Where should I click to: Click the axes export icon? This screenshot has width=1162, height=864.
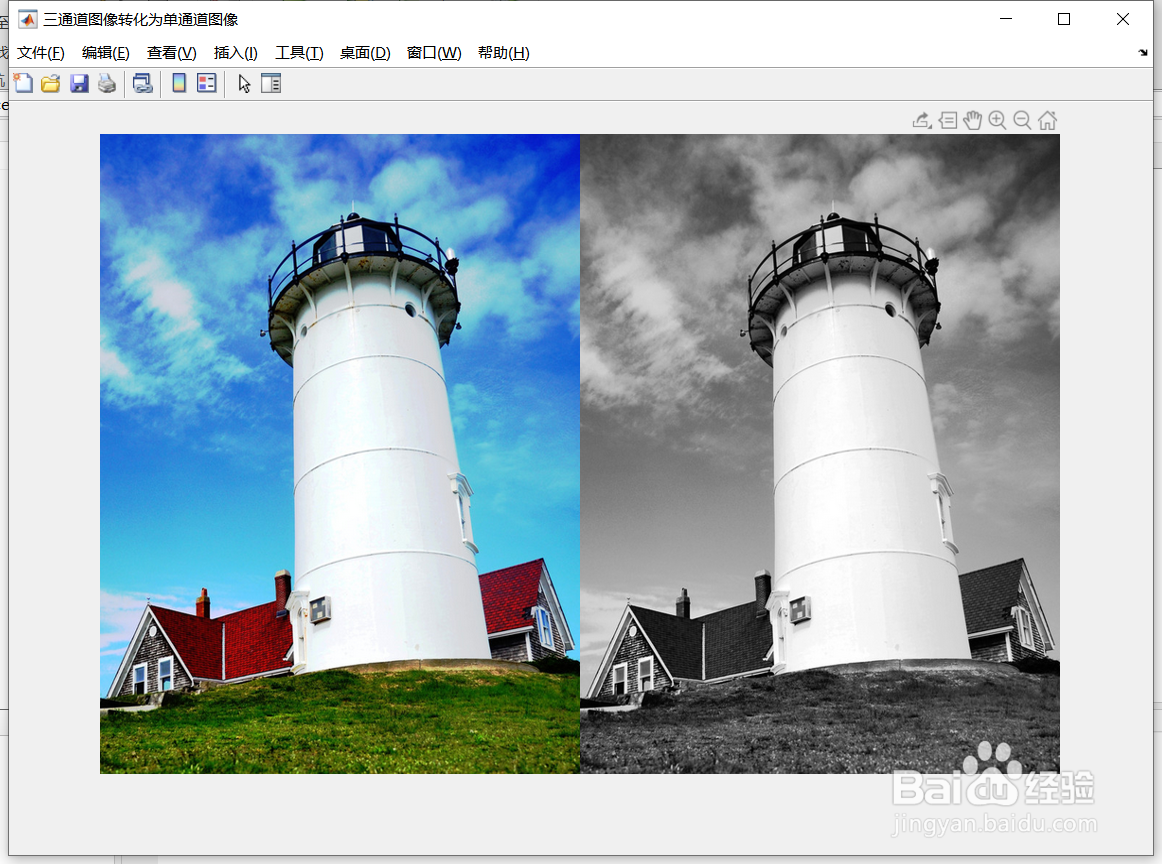coord(922,120)
